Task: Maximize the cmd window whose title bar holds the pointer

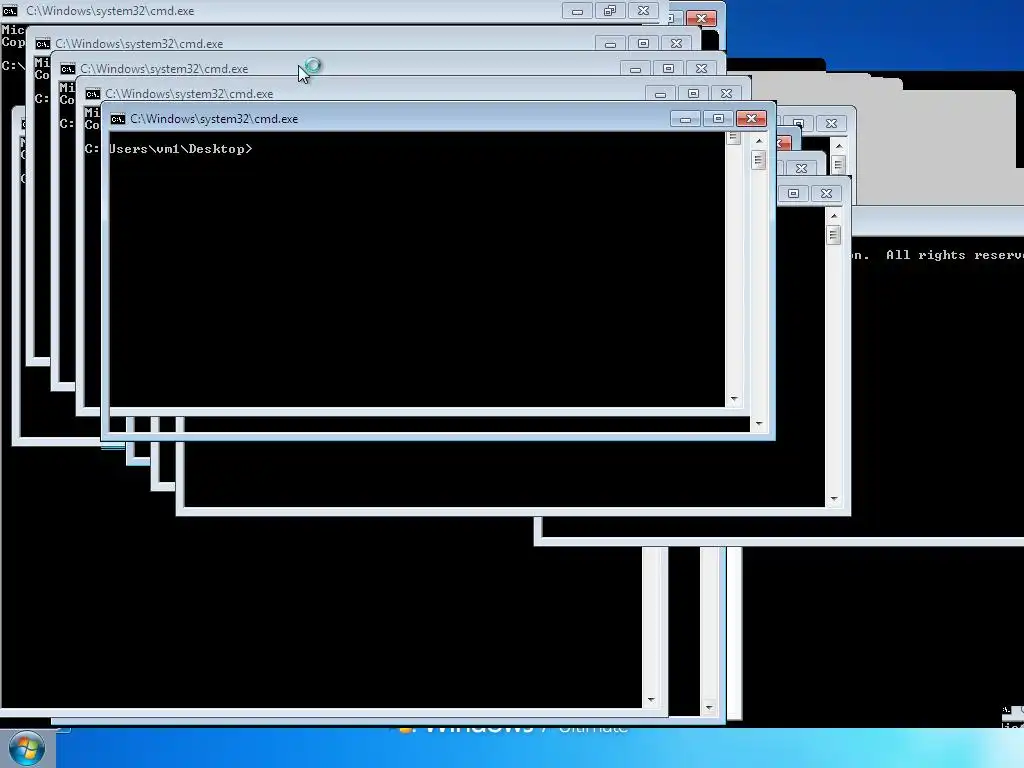Action: [x=668, y=69]
